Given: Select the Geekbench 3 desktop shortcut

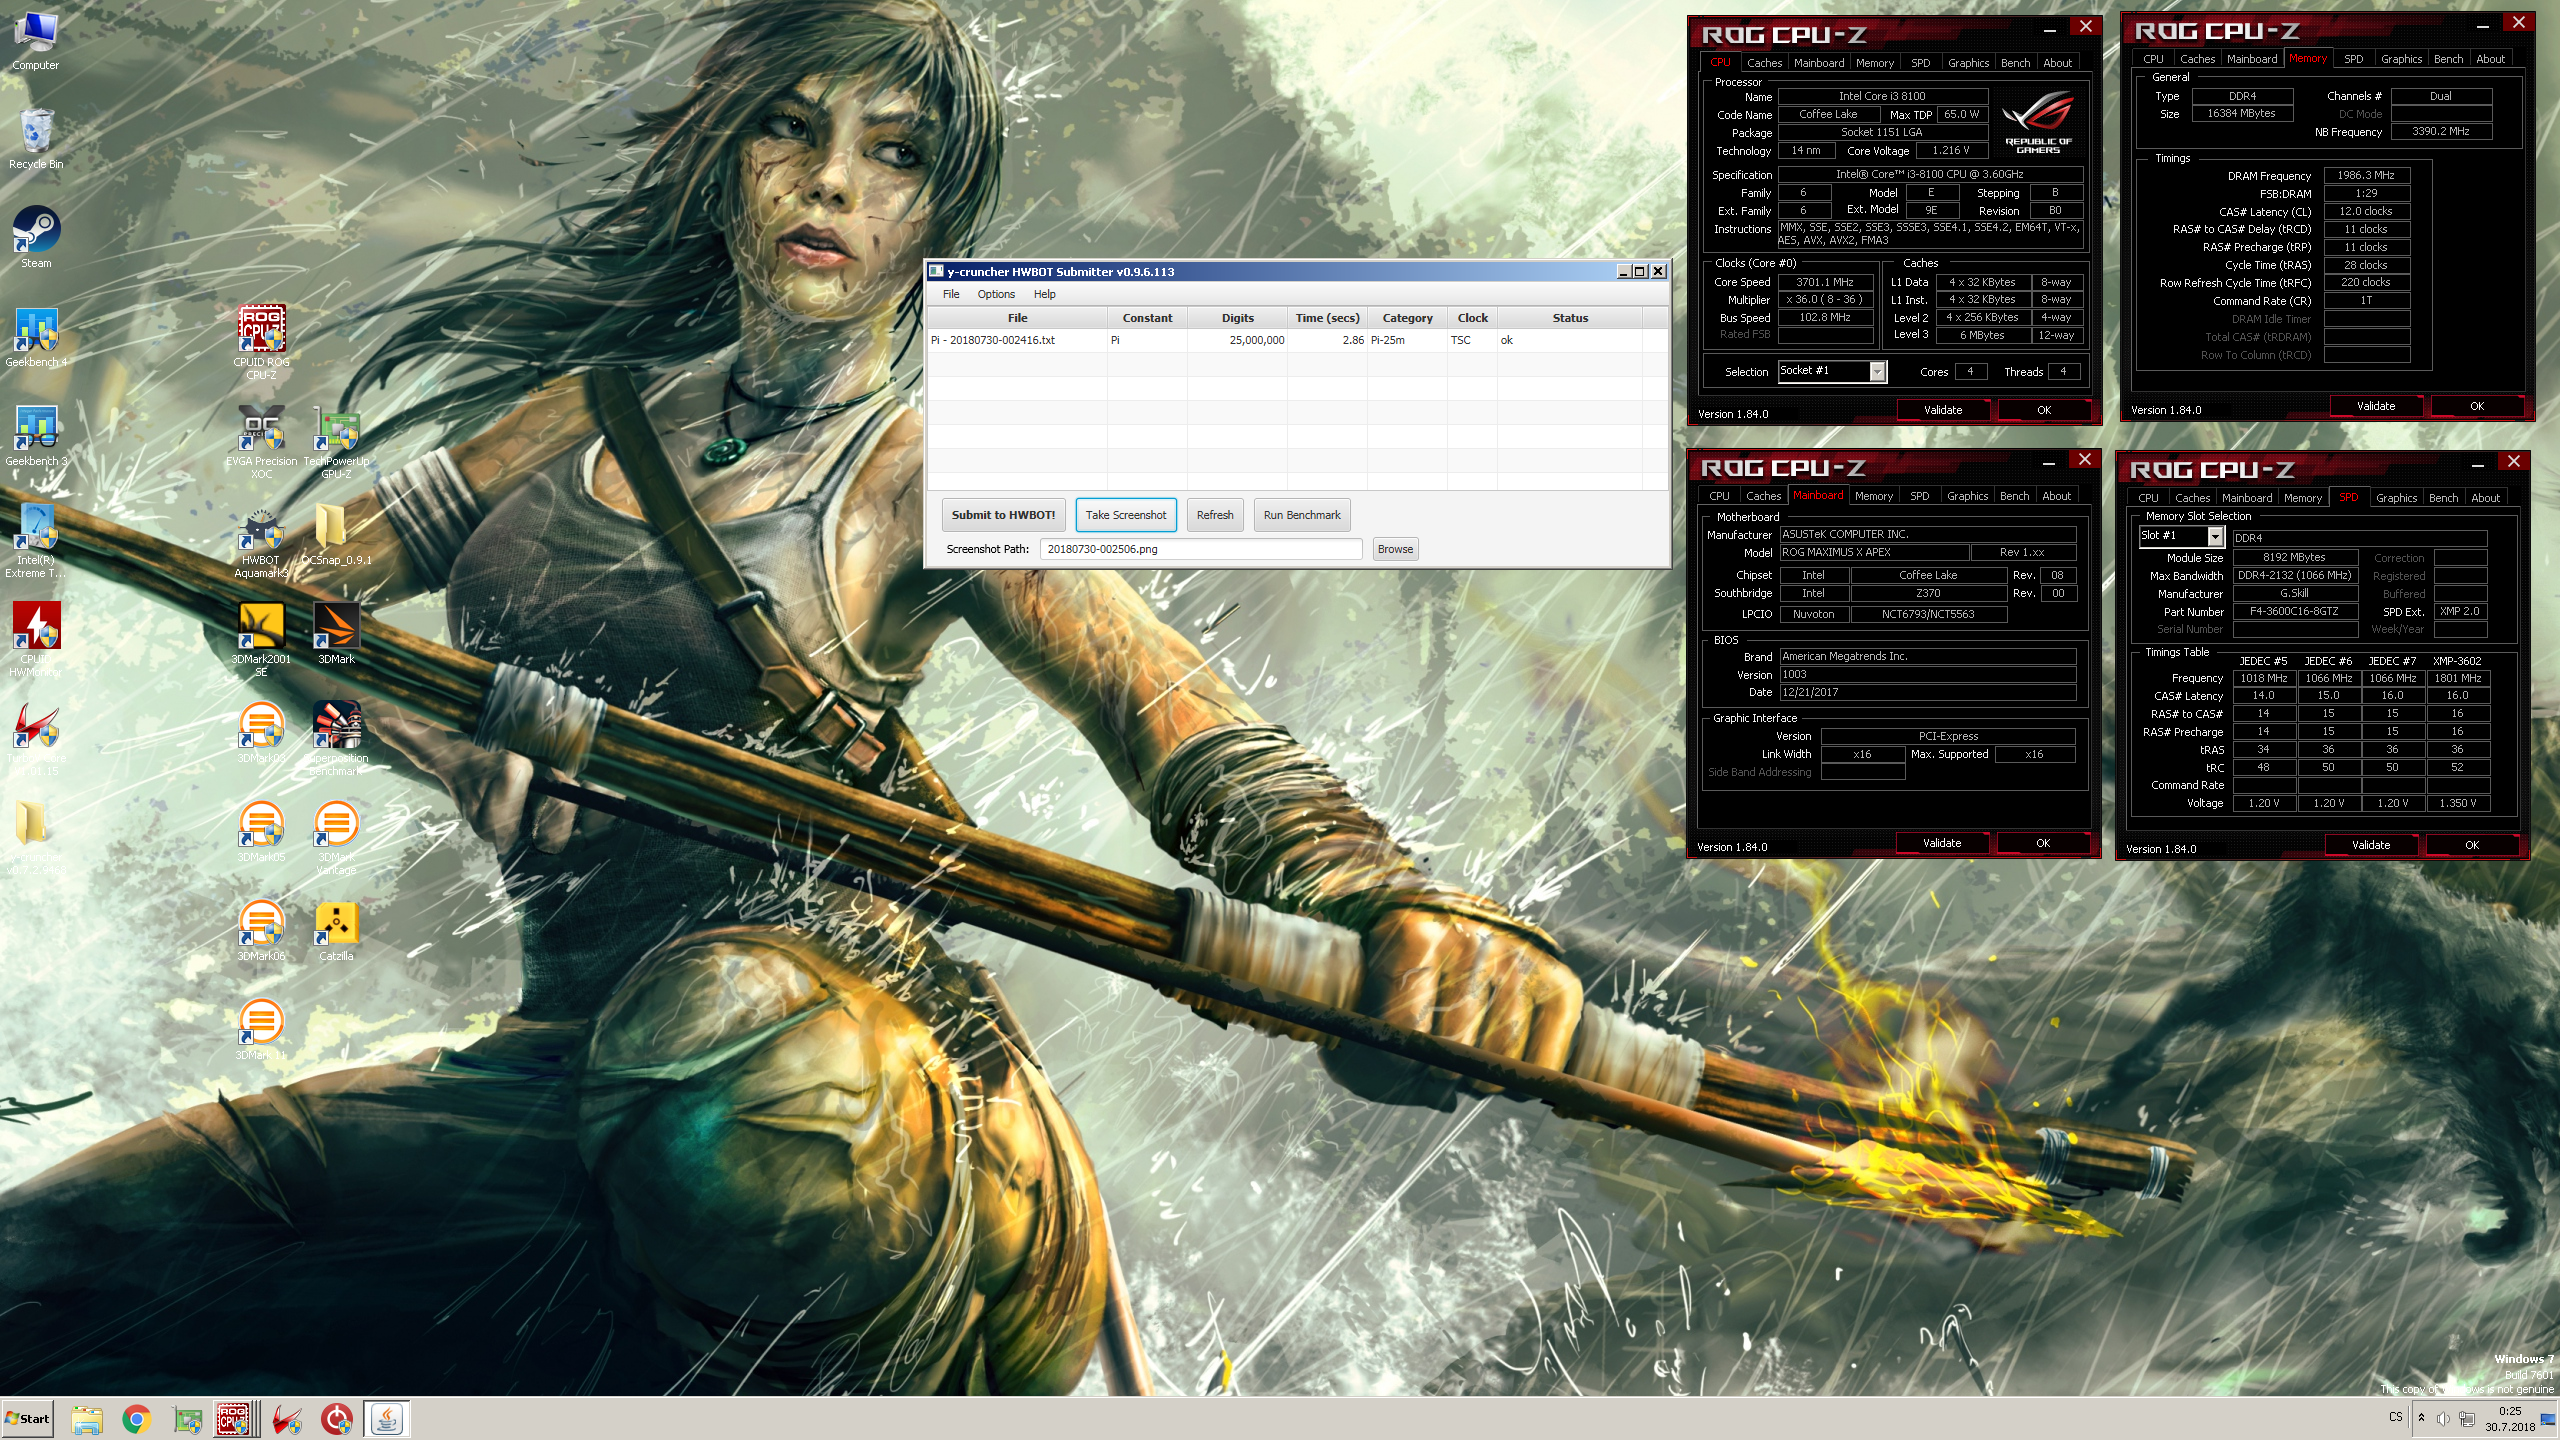Looking at the screenshot, I should click(x=36, y=436).
